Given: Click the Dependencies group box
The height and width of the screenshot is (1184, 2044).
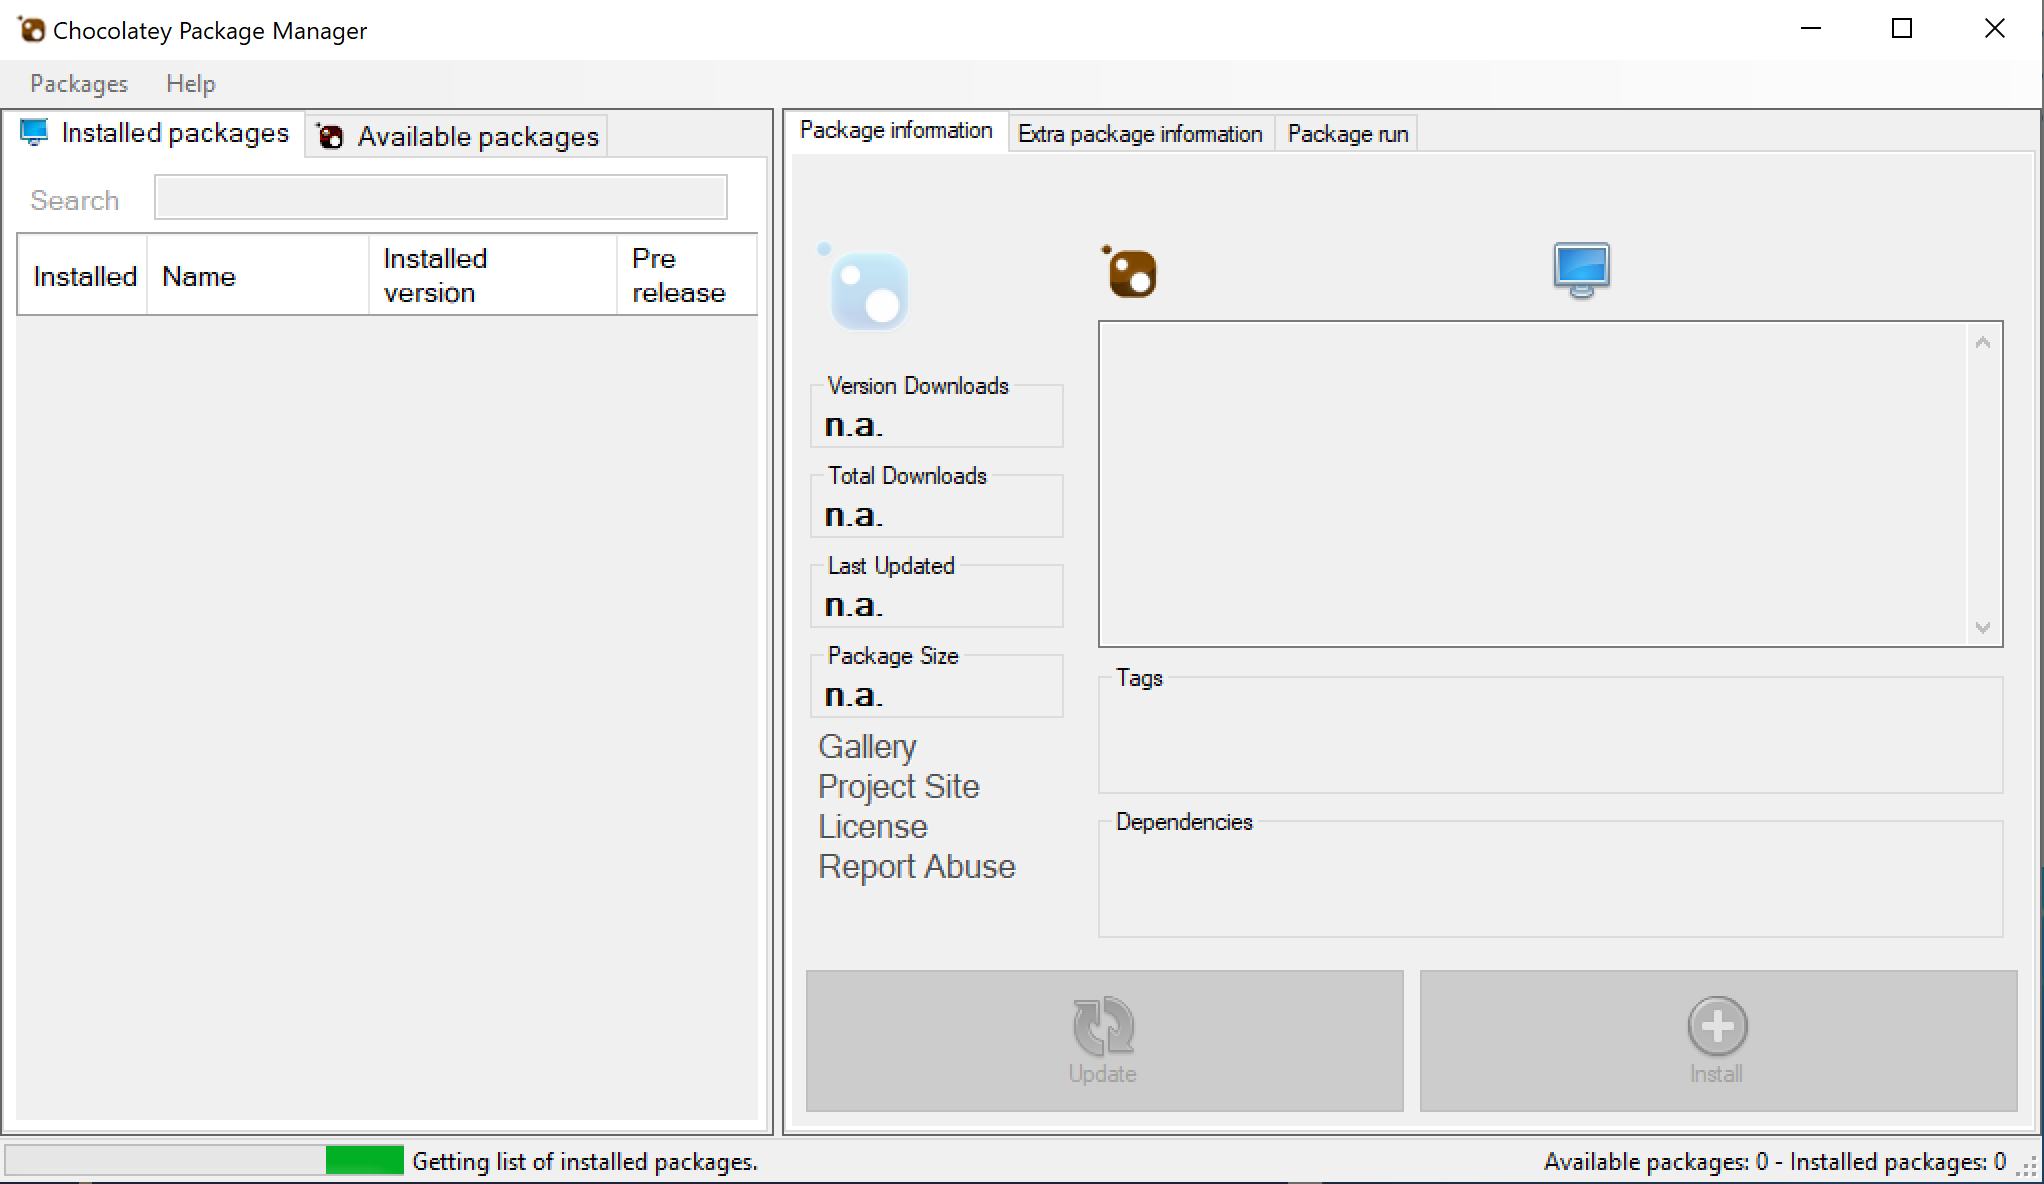Looking at the screenshot, I should pos(1551,875).
